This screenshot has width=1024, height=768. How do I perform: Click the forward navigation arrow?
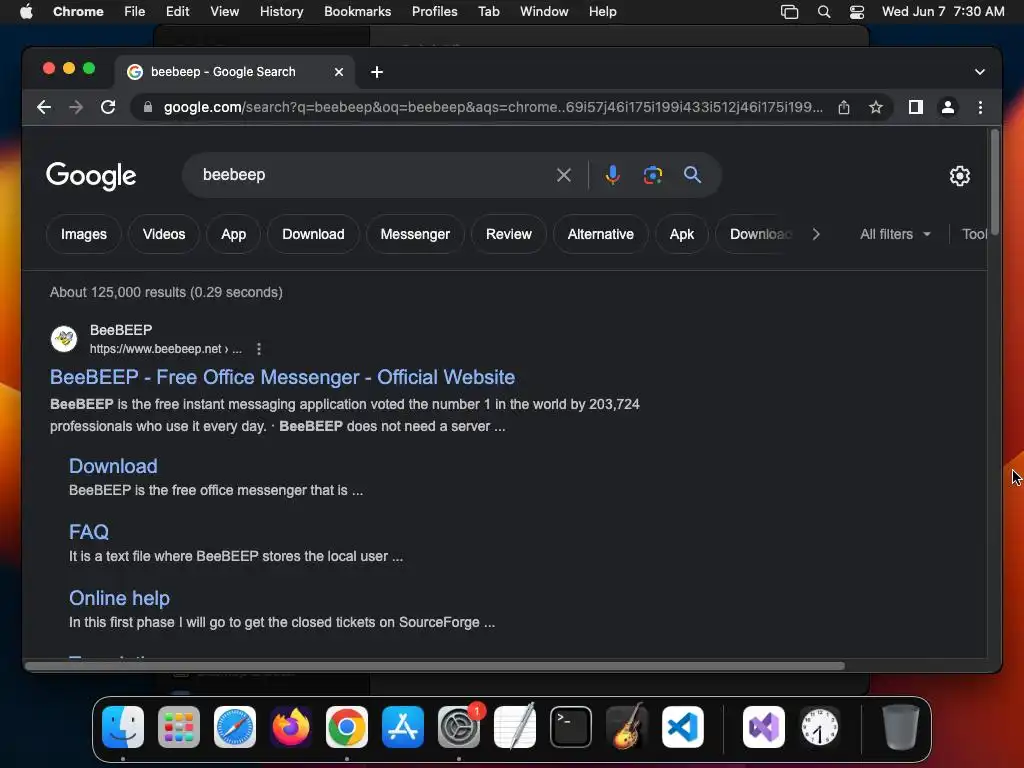76,107
